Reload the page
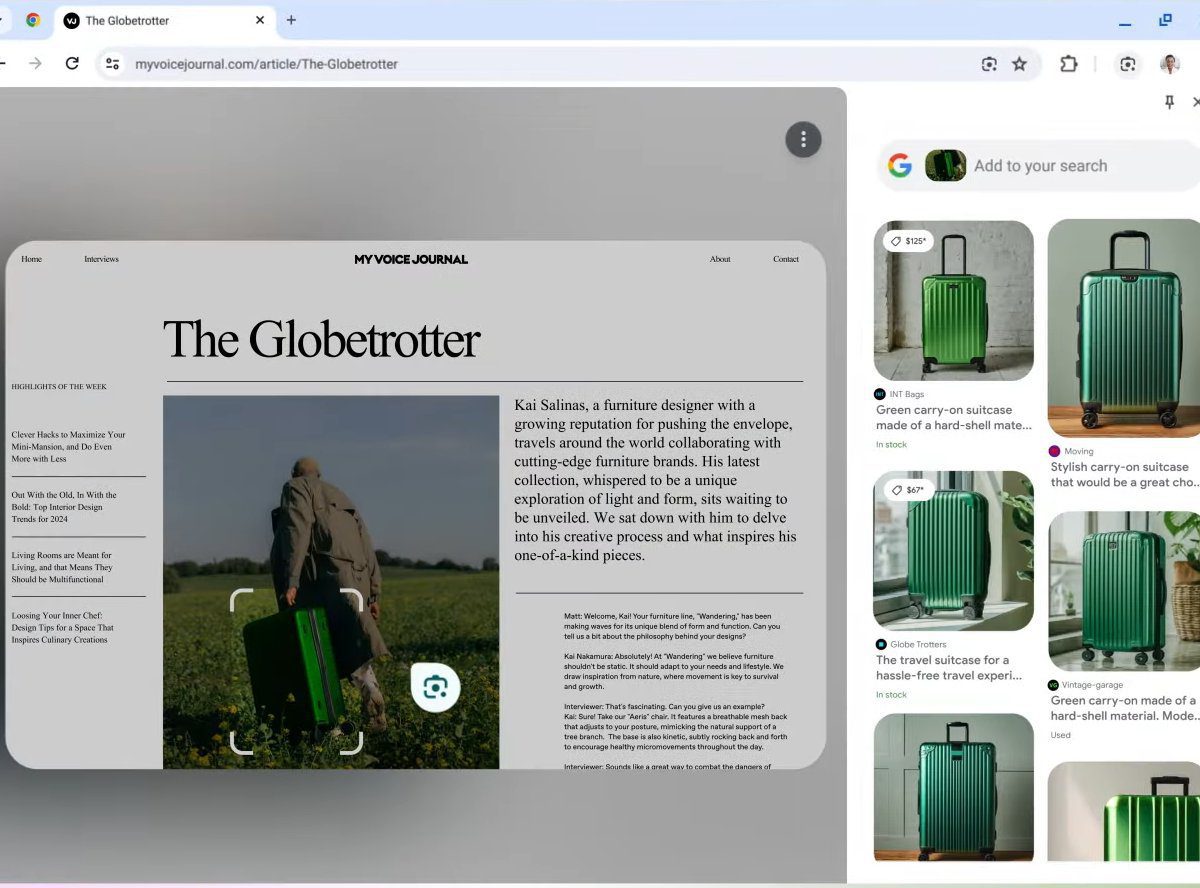Image resolution: width=1200 pixels, height=888 pixels. pyautogui.click(x=72, y=64)
